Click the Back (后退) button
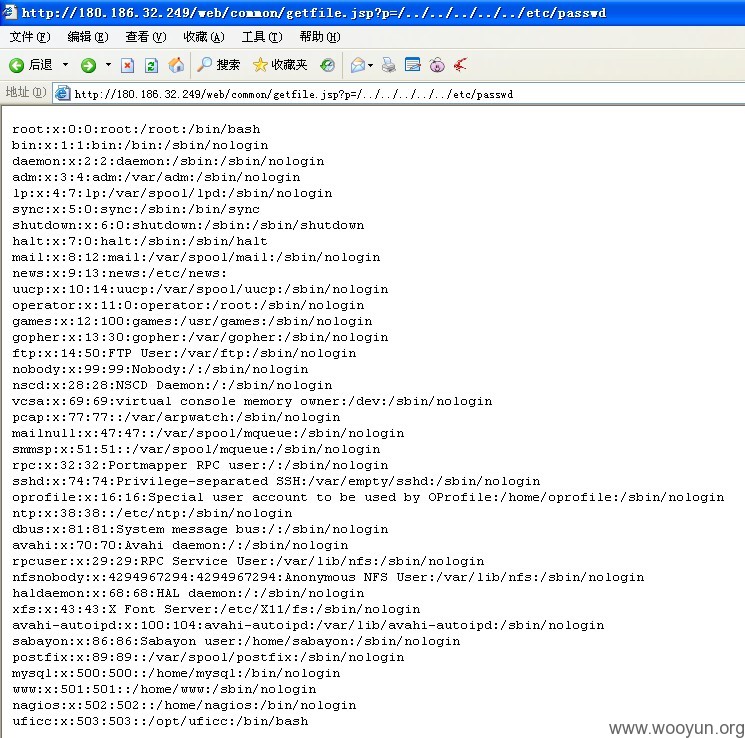 click(x=31, y=65)
